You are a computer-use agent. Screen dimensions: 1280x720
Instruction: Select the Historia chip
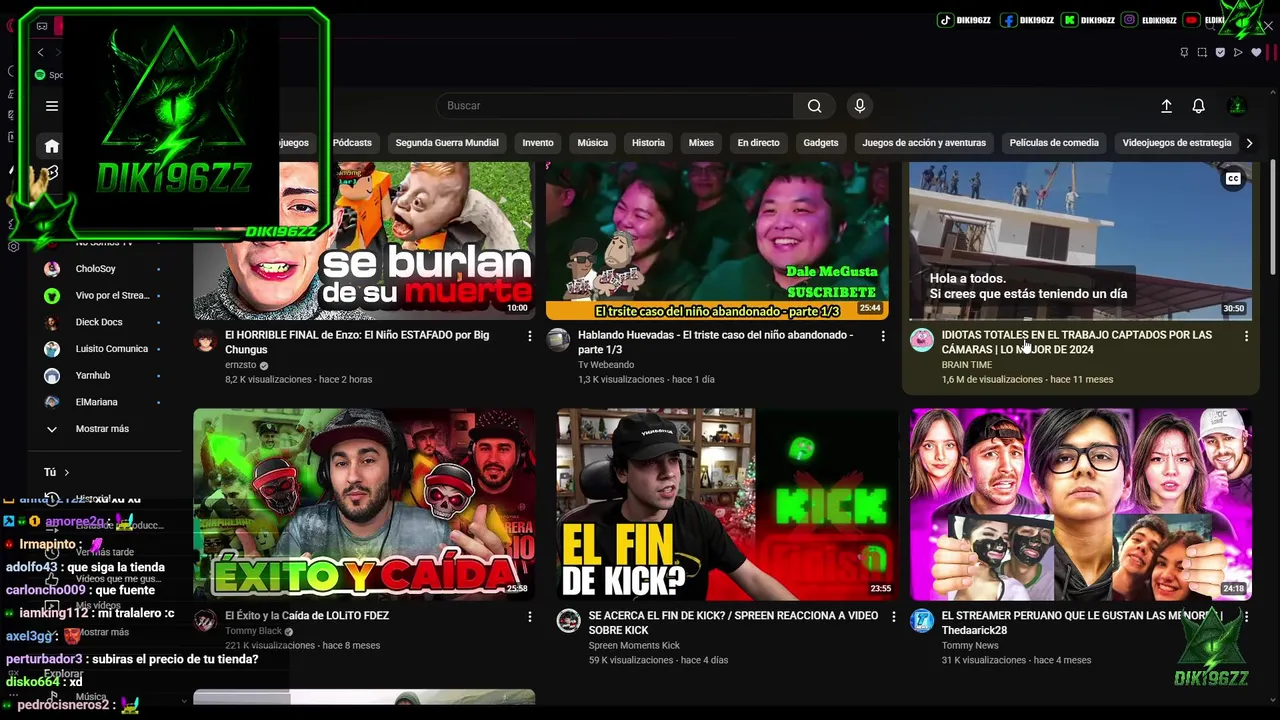pos(648,143)
